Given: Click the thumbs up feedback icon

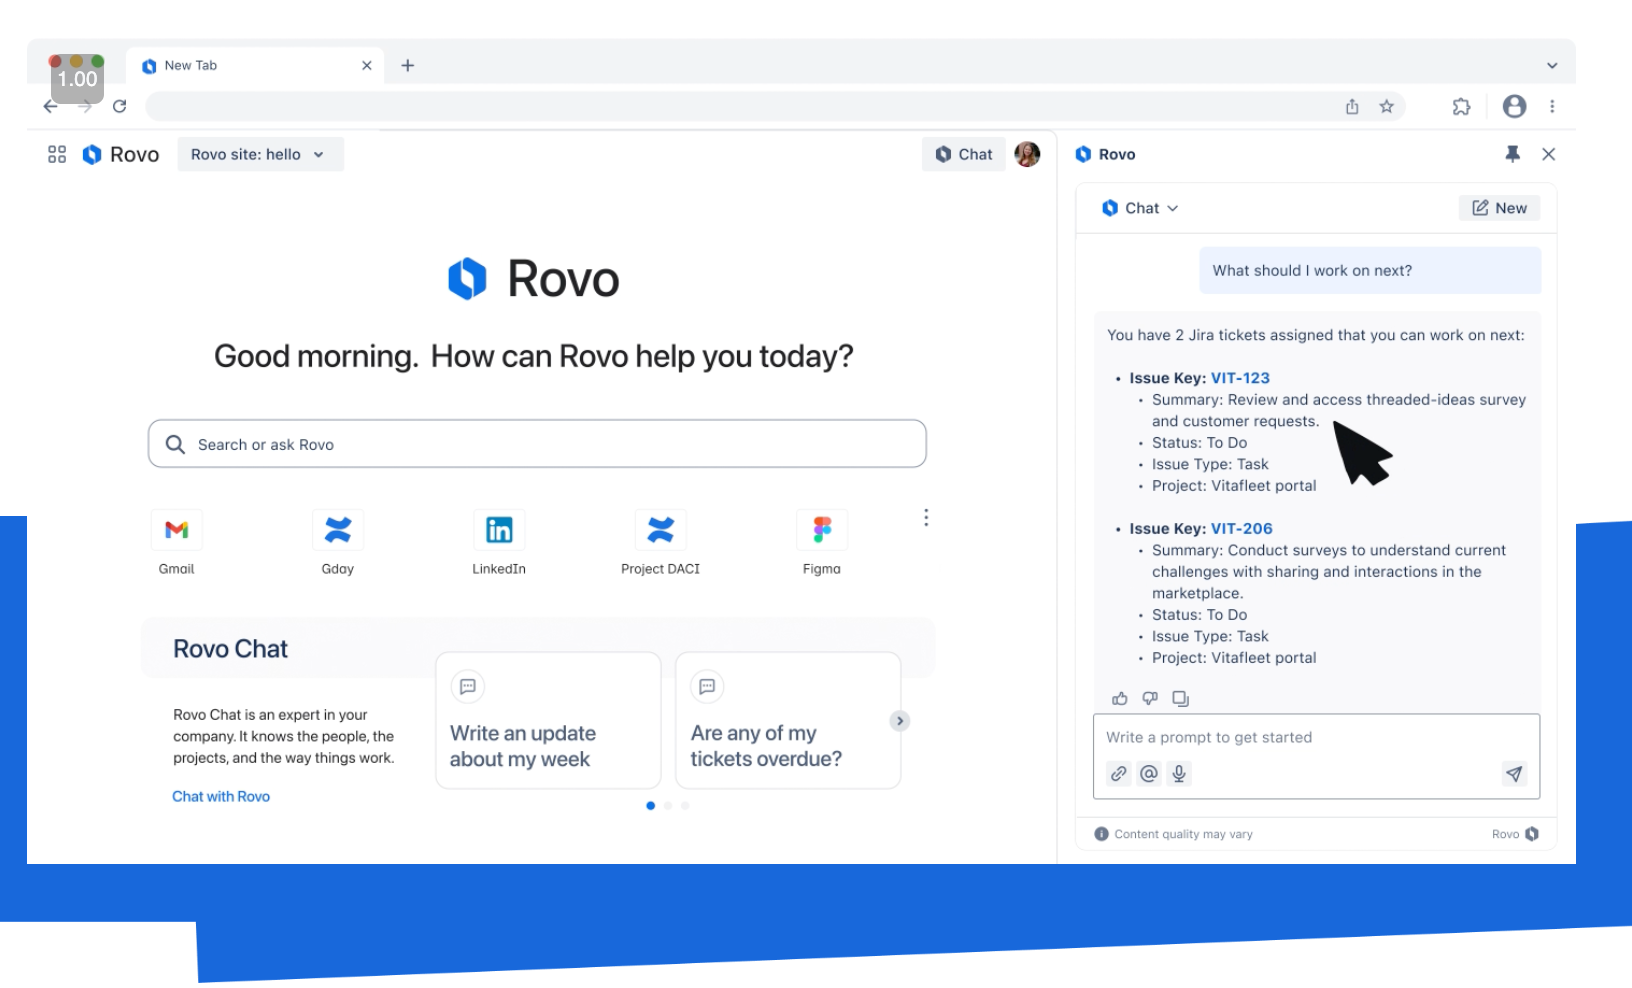Looking at the screenshot, I should 1119,698.
